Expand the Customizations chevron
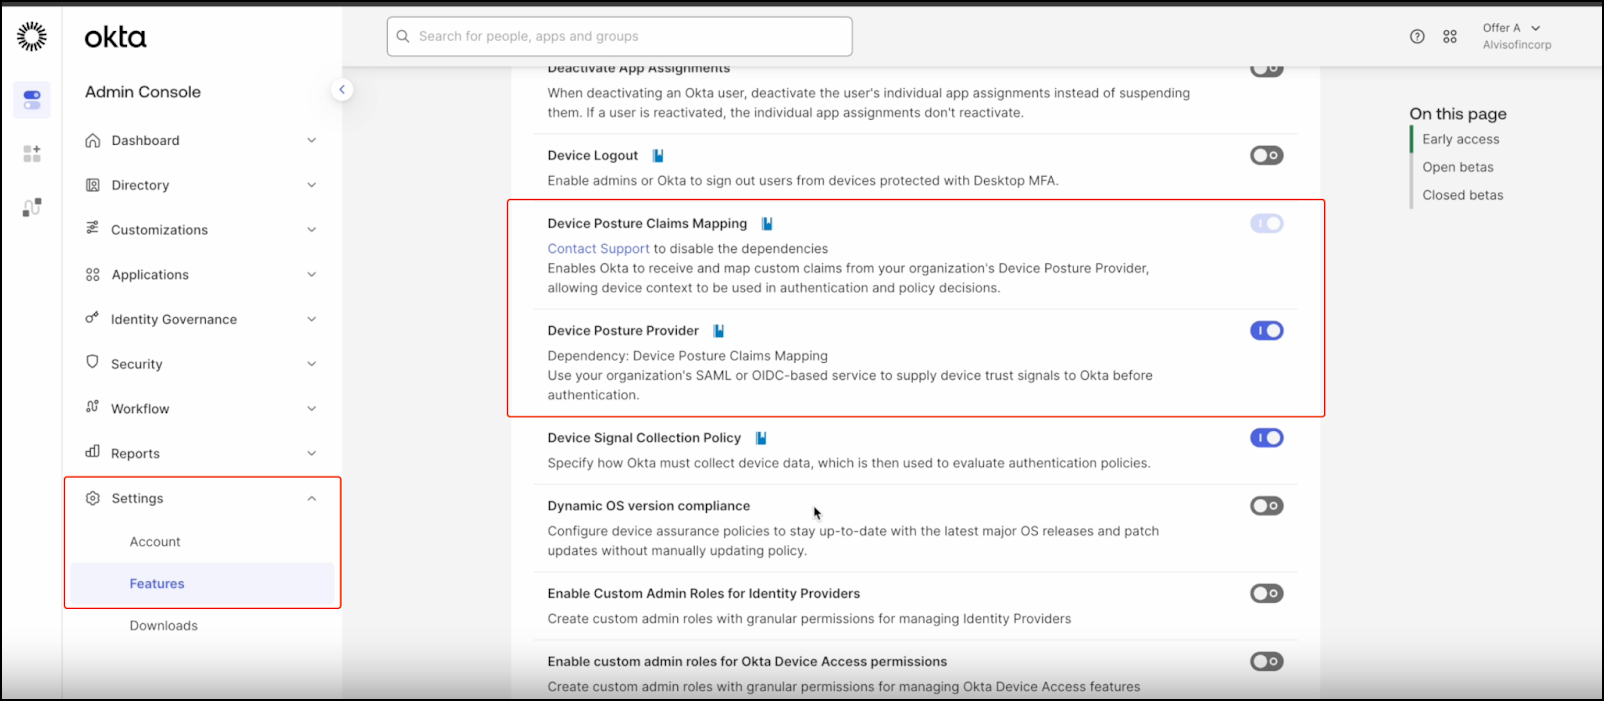The width and height of the screenshot is (1604, 701). pyautogui.click(x=312, y=230)
